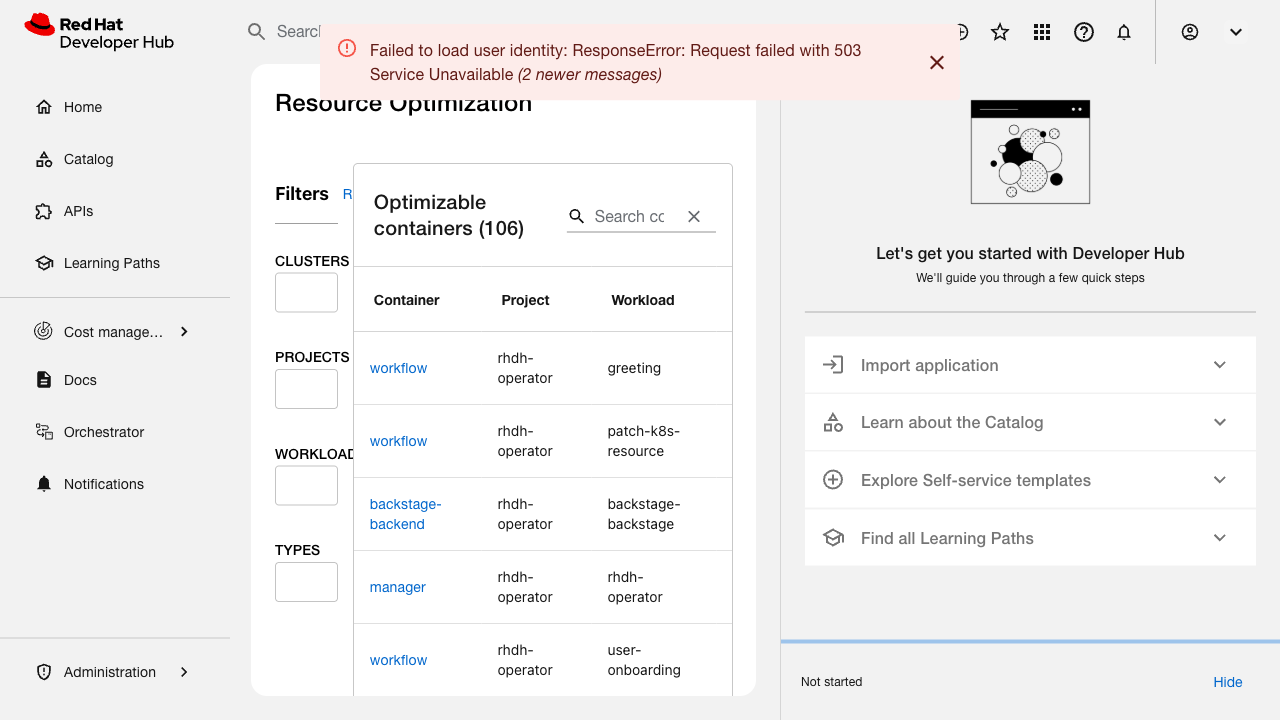Open the Workload filter box

click(306, 485)
